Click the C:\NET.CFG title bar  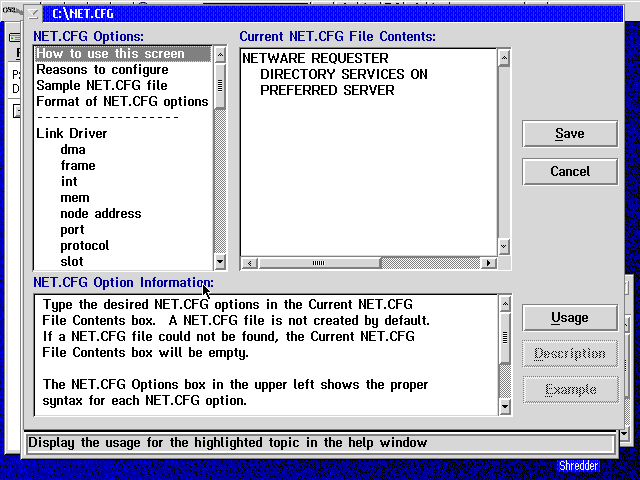(333, 14)
